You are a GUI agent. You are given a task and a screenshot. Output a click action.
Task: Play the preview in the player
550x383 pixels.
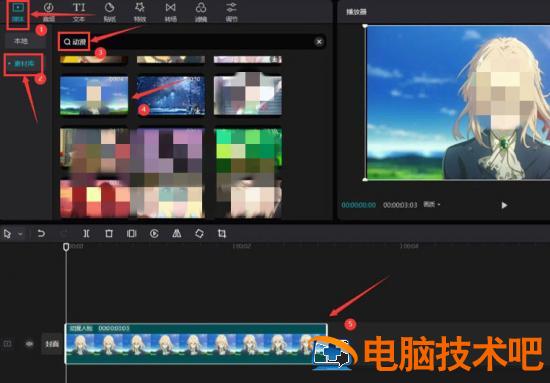tap(504, 205)
